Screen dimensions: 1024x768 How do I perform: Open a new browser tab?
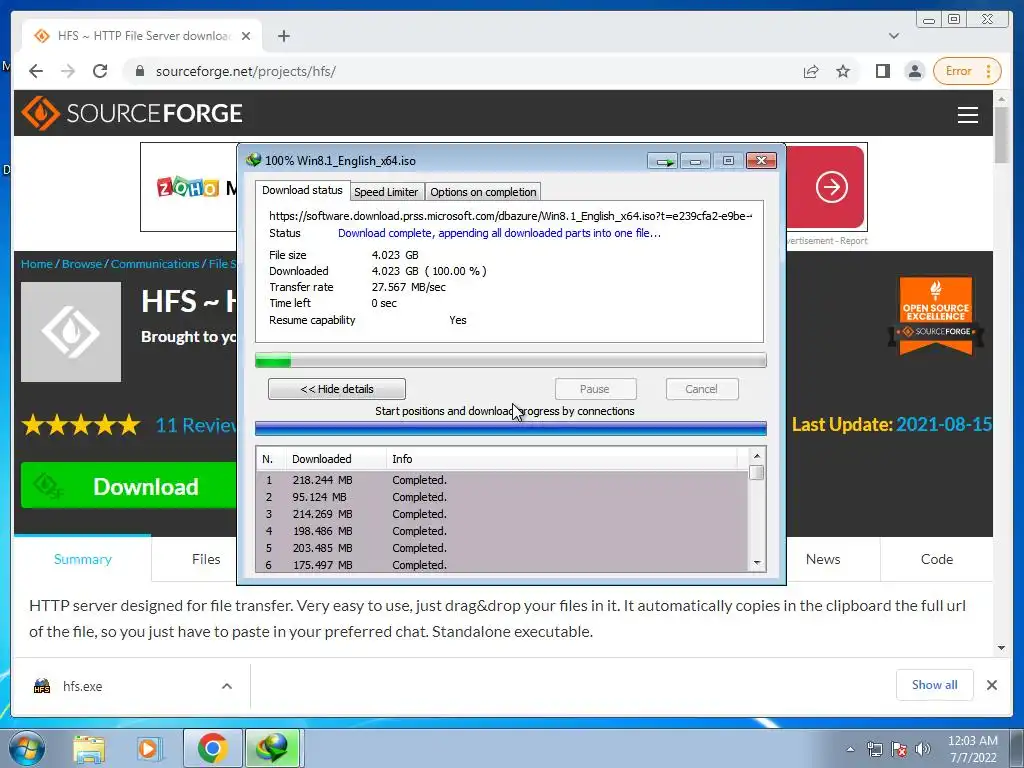283,36
